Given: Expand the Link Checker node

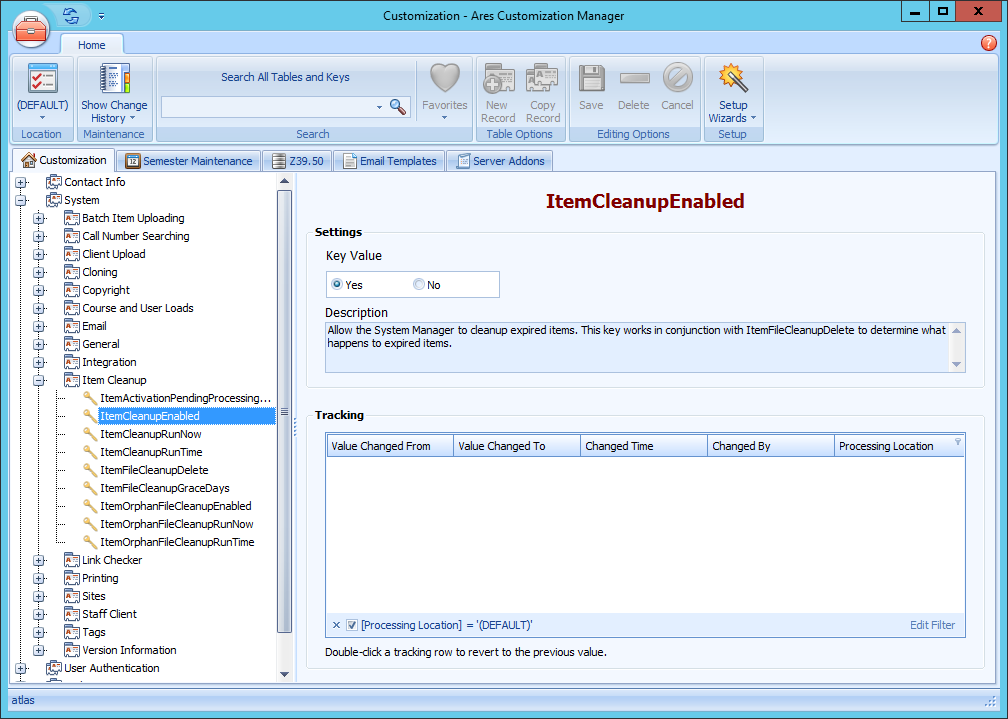Looking at the screenshot, I should click(x=39, y=560).
